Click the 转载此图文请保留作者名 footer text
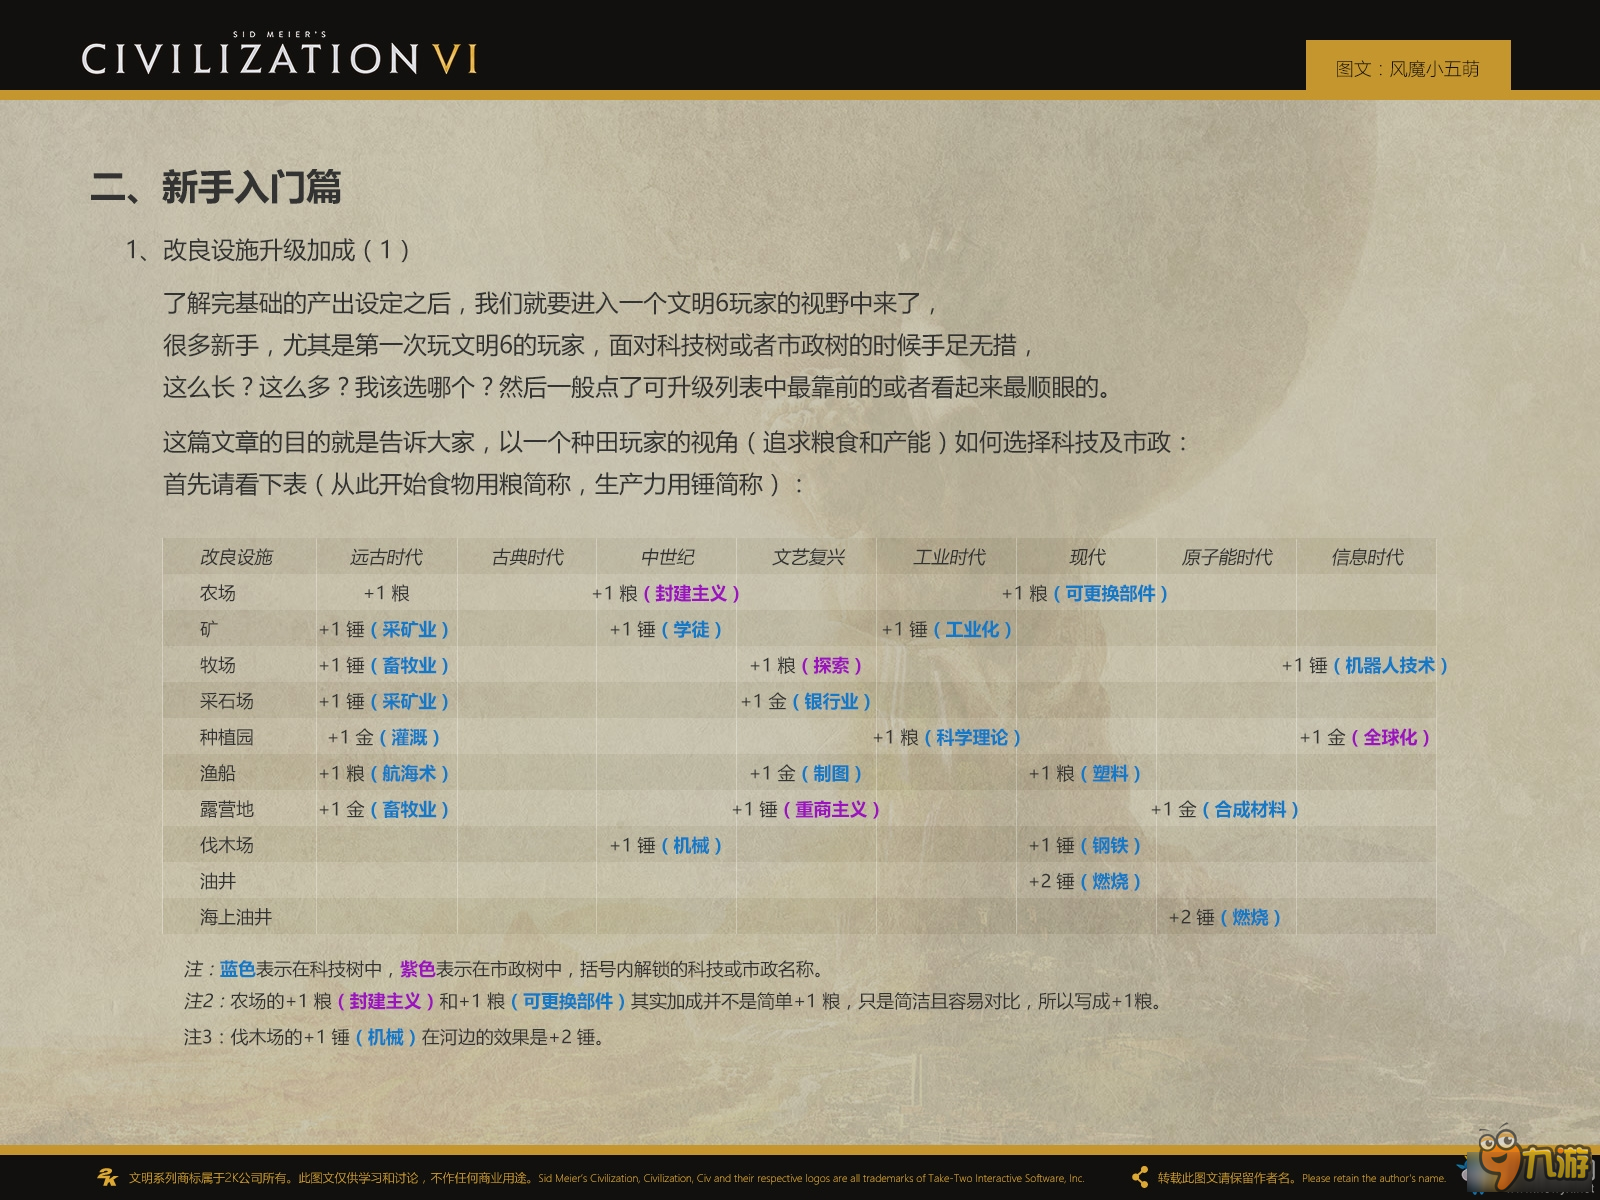Image resolution: width=1600 pixels, height=1200 pixels. tap(1302, 1178)
